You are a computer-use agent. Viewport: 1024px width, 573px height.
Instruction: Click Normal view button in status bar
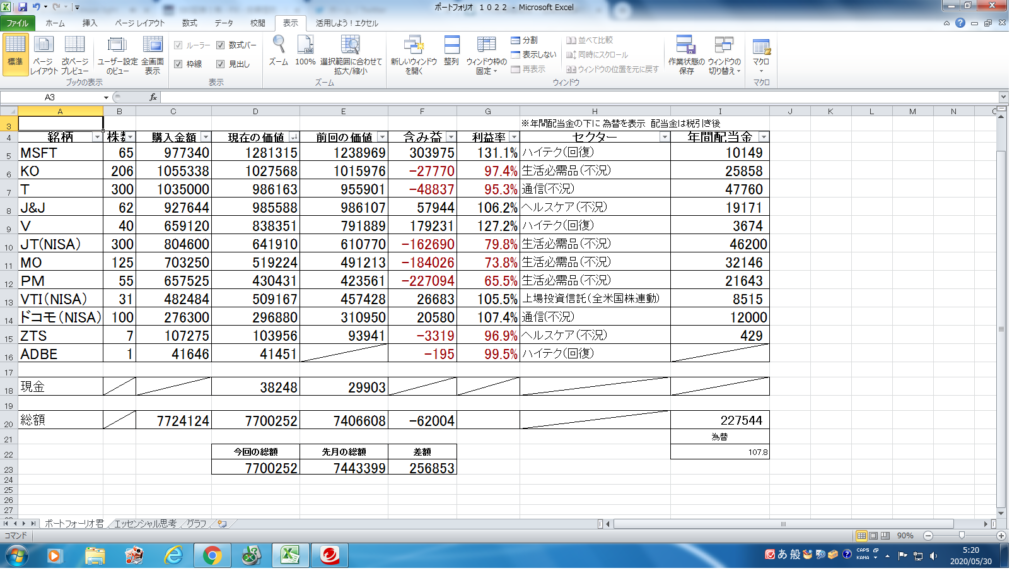pos(861,536)
